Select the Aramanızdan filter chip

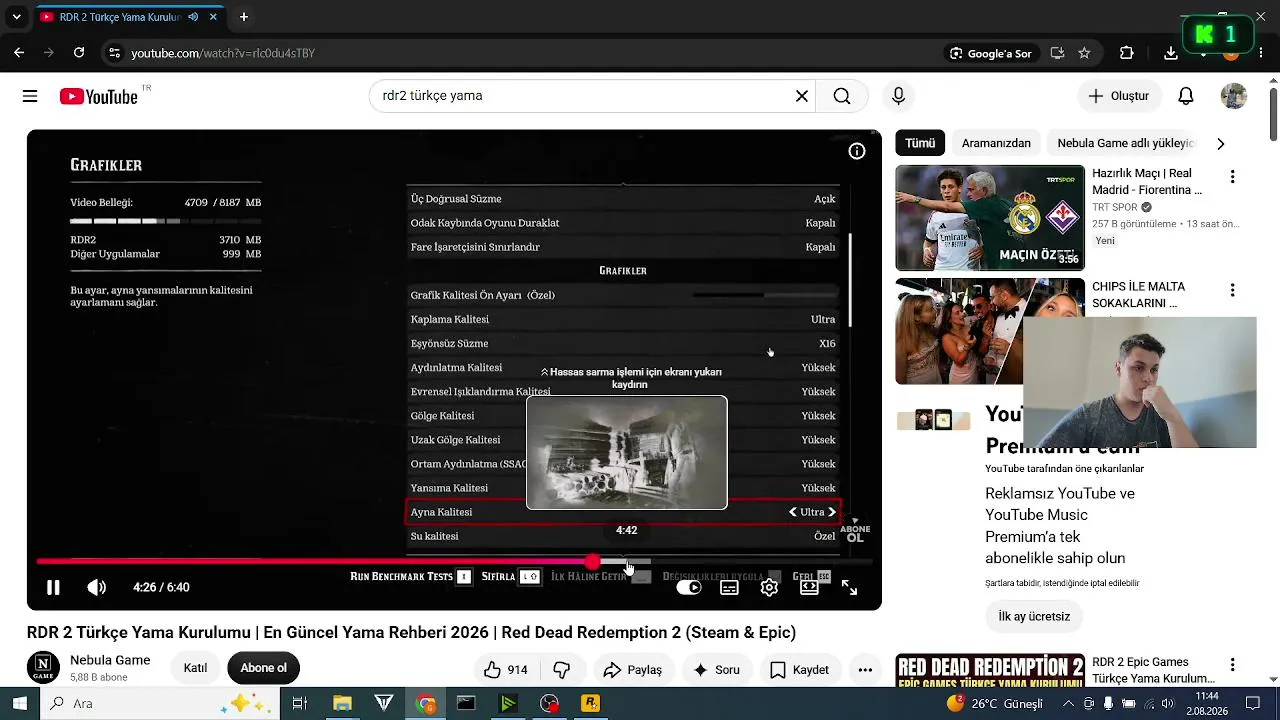[x=996, y=143]
